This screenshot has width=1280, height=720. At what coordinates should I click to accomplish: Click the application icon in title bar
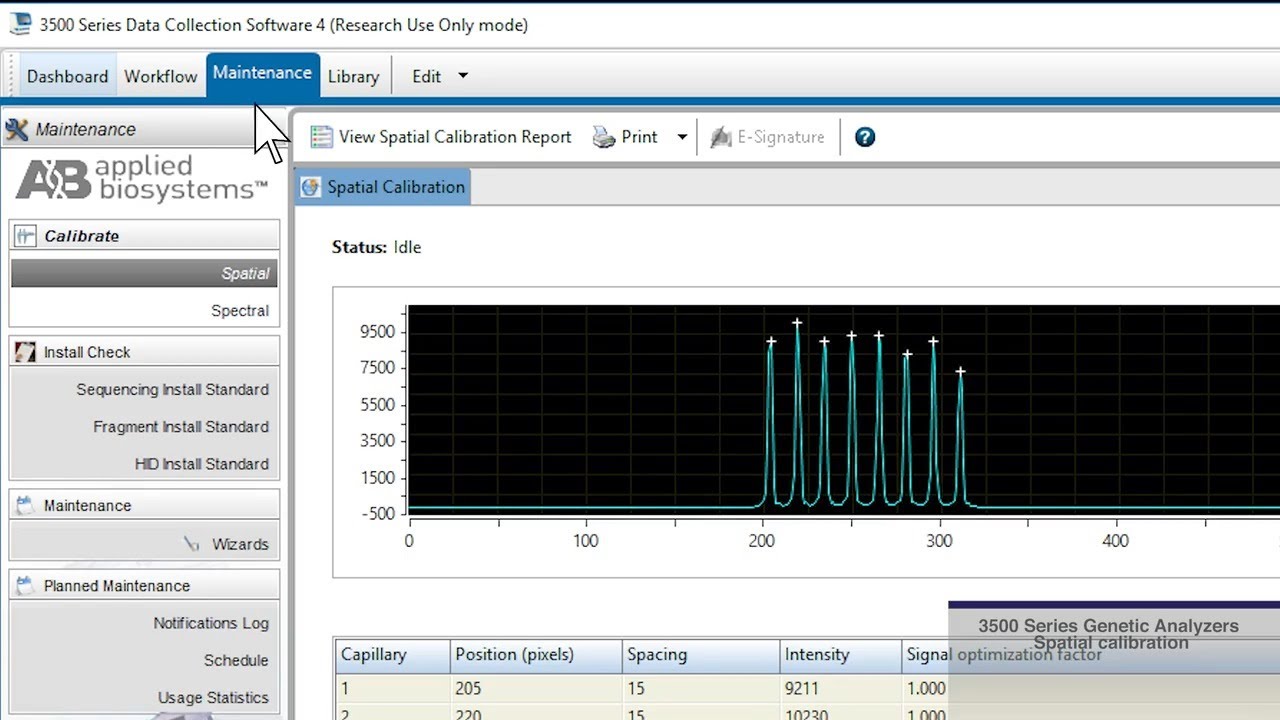pos(21,25)
